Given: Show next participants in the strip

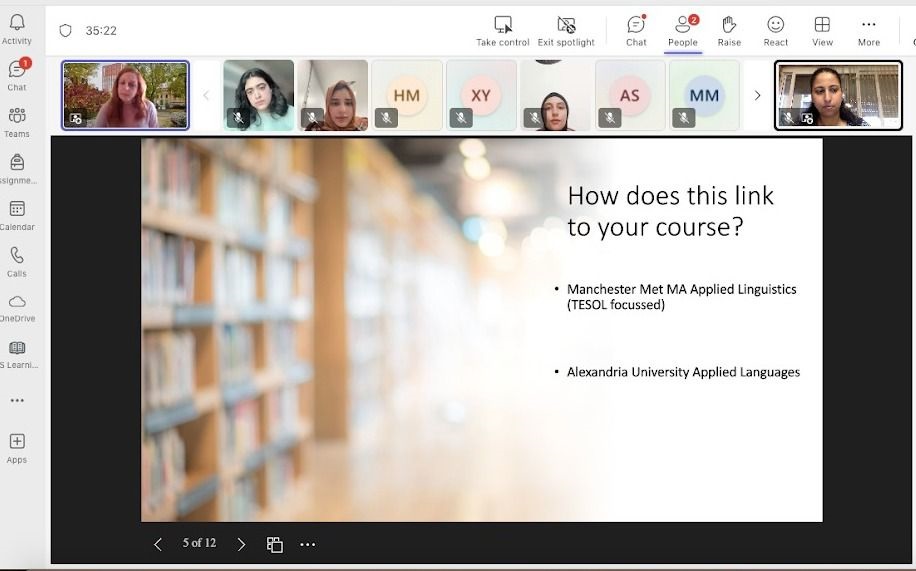Looking at the screenshot, I should (757, 95).
